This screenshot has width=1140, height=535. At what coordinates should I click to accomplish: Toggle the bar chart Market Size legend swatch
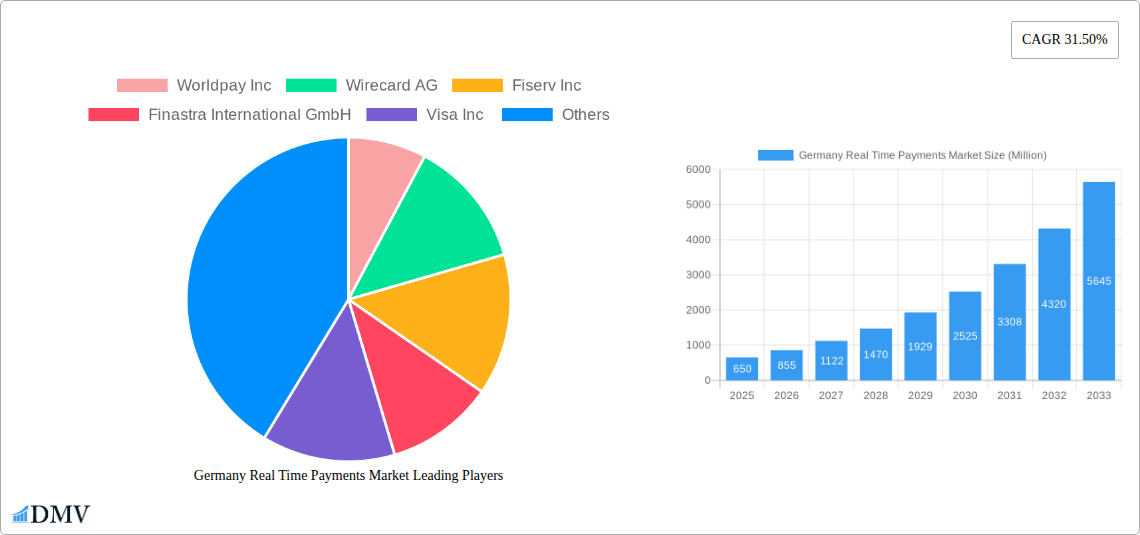coord(775,155)
